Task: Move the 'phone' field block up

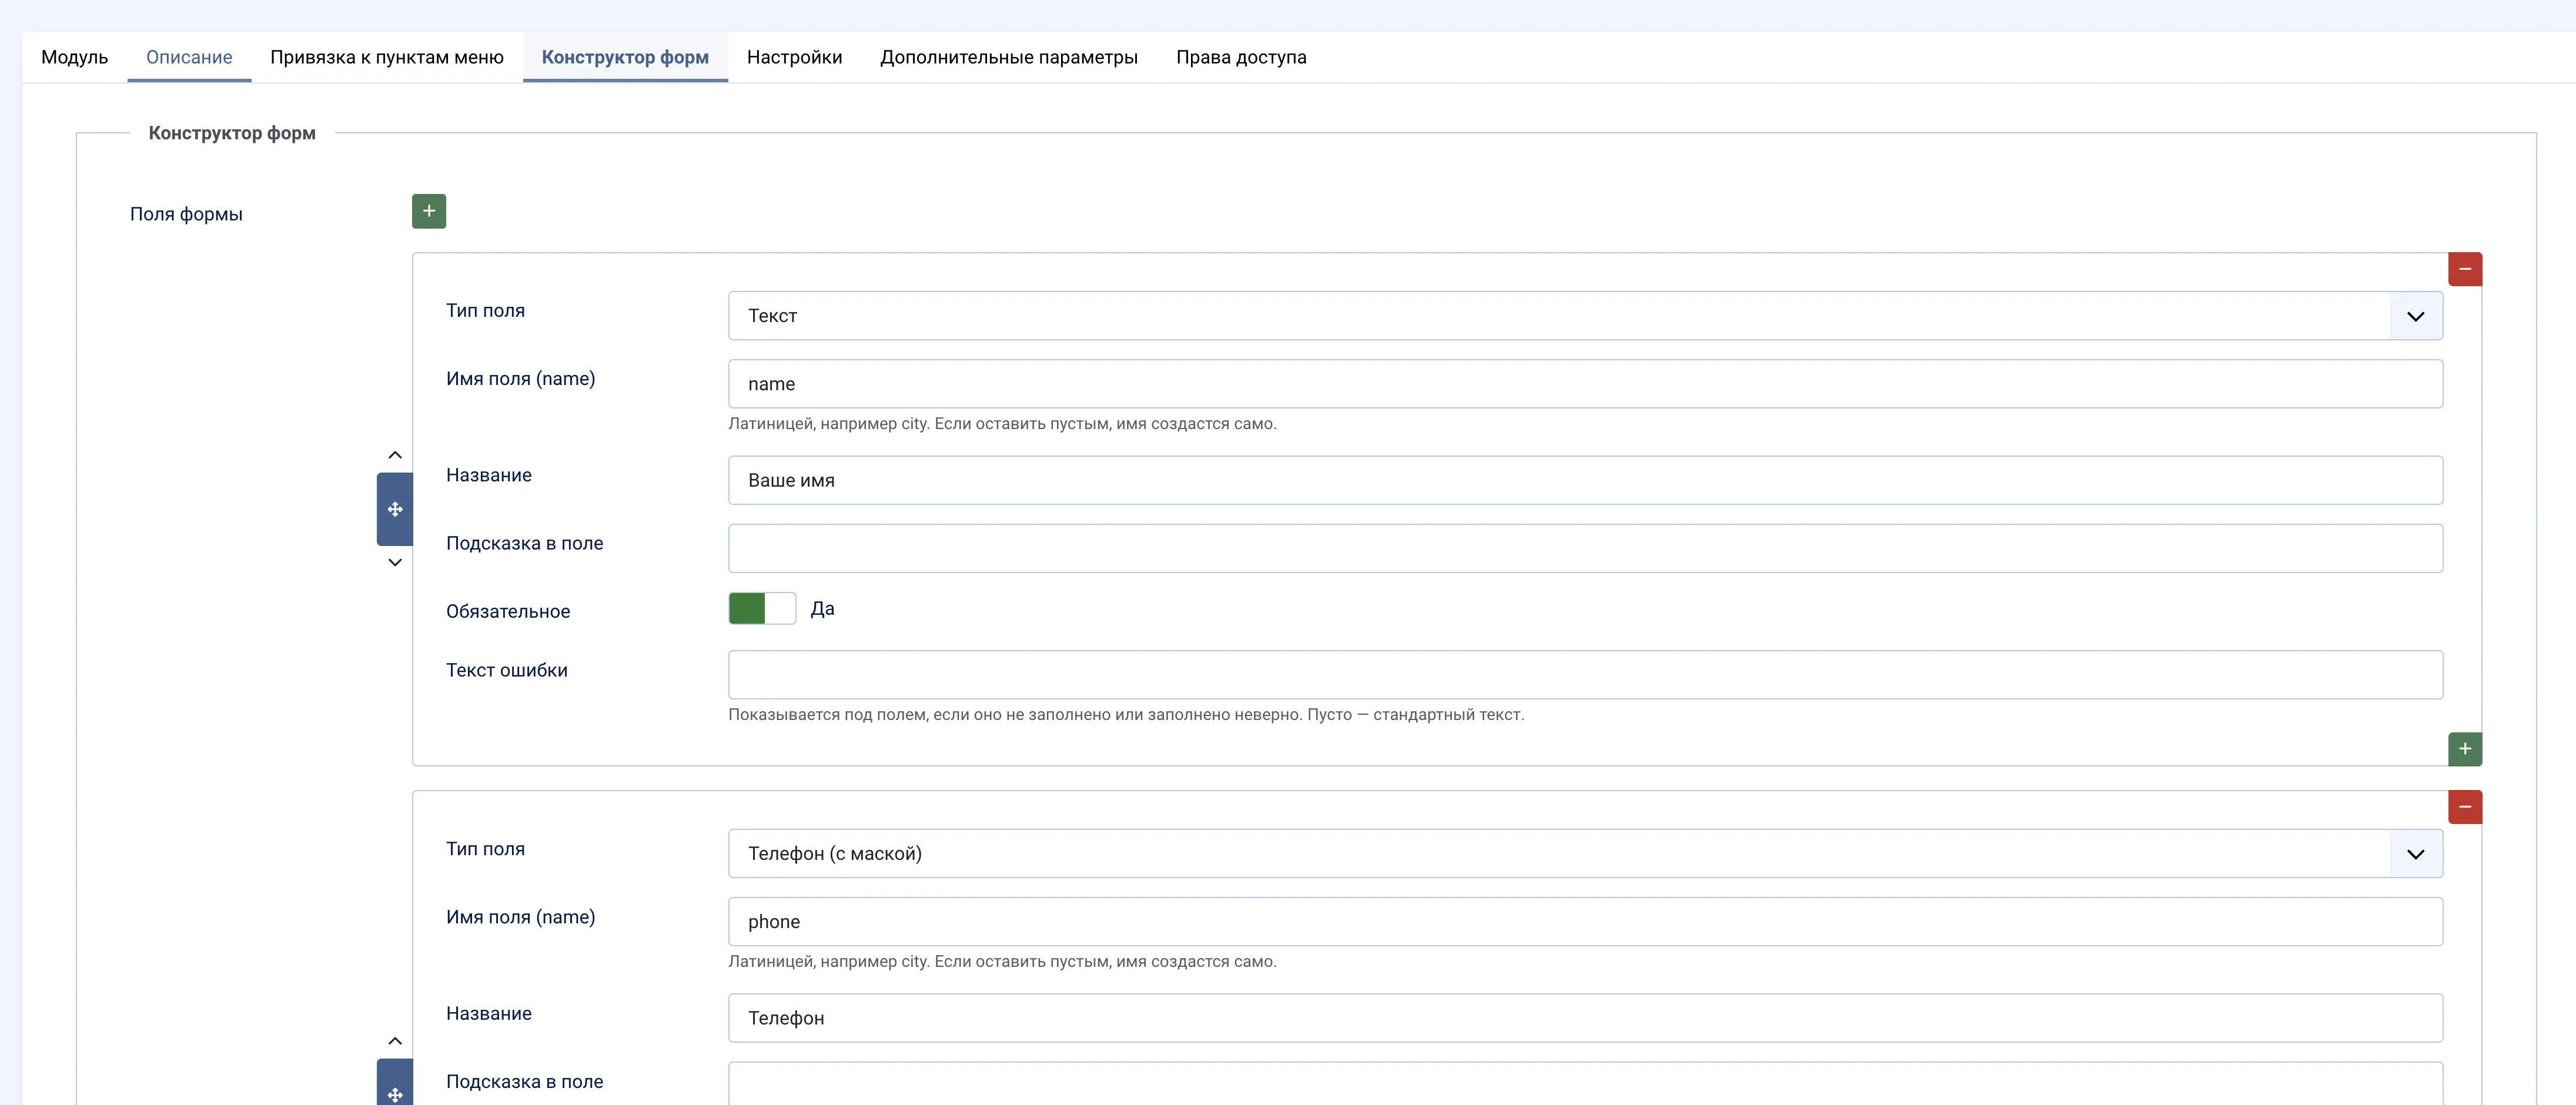Action: (x=395, y=1041)
